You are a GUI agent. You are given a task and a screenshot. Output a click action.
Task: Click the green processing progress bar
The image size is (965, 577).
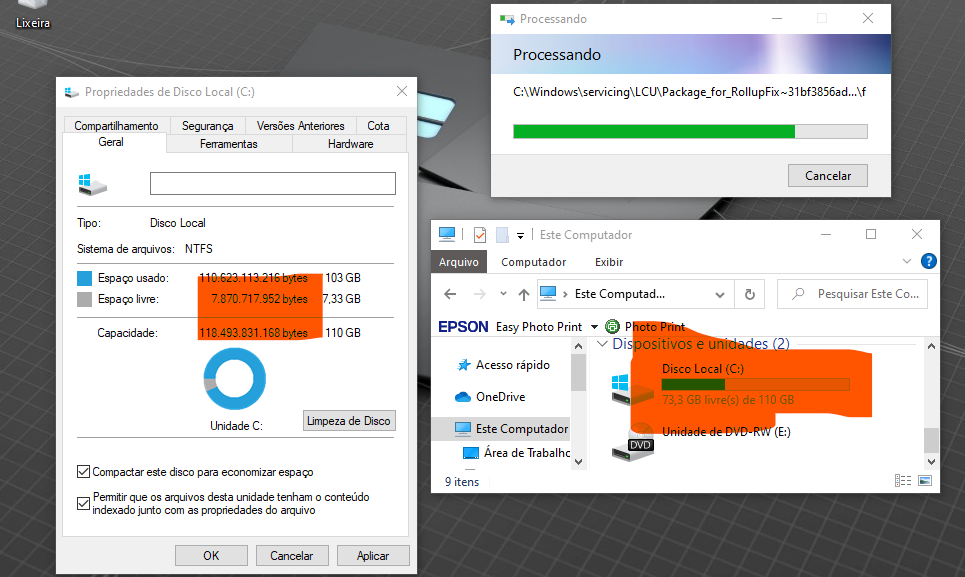(690, 131)
